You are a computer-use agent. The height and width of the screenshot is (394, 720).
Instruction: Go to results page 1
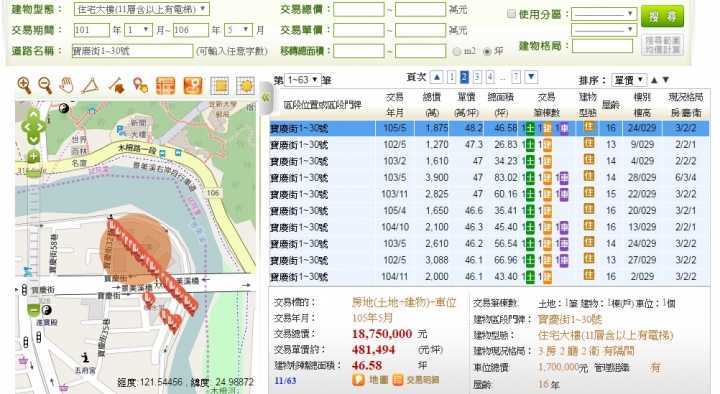(451, 77)
